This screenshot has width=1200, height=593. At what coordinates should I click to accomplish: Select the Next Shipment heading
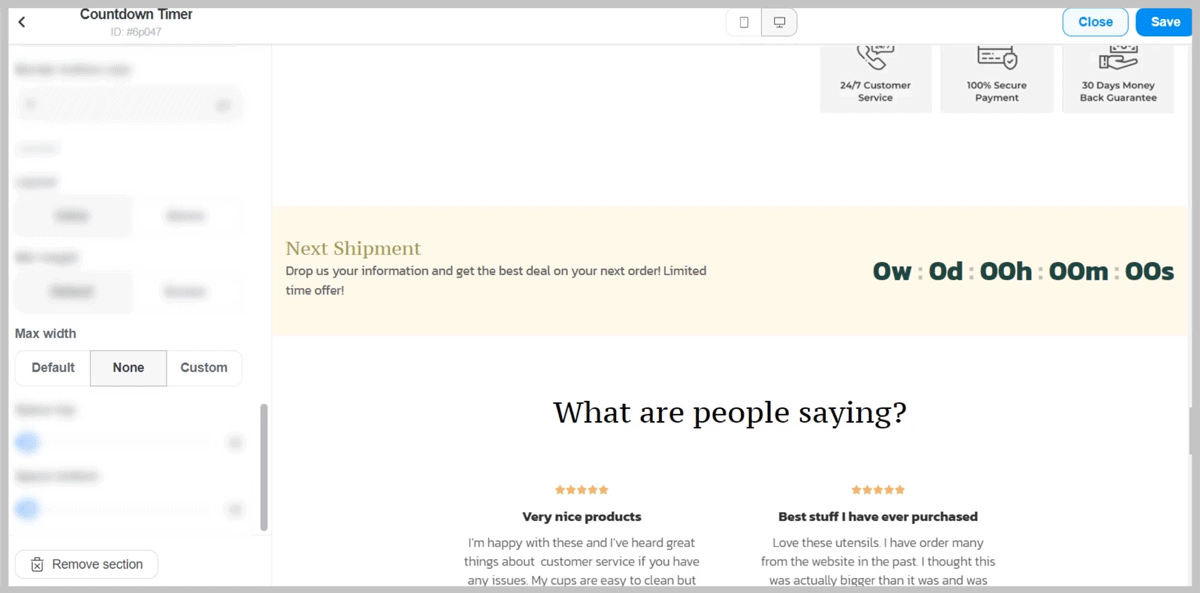[x=353, y=248]
